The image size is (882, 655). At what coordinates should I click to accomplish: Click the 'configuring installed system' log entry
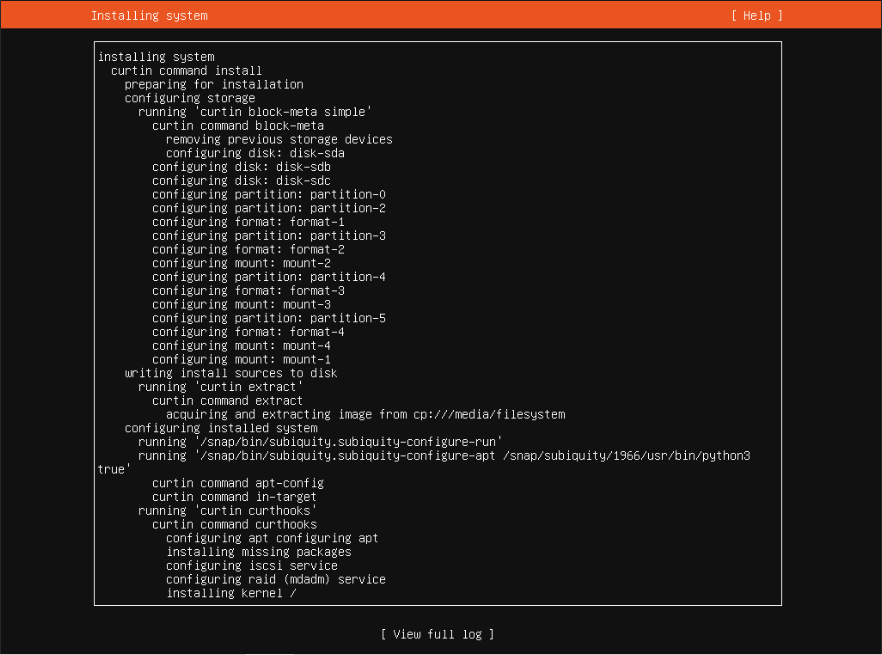click(221, 428)
